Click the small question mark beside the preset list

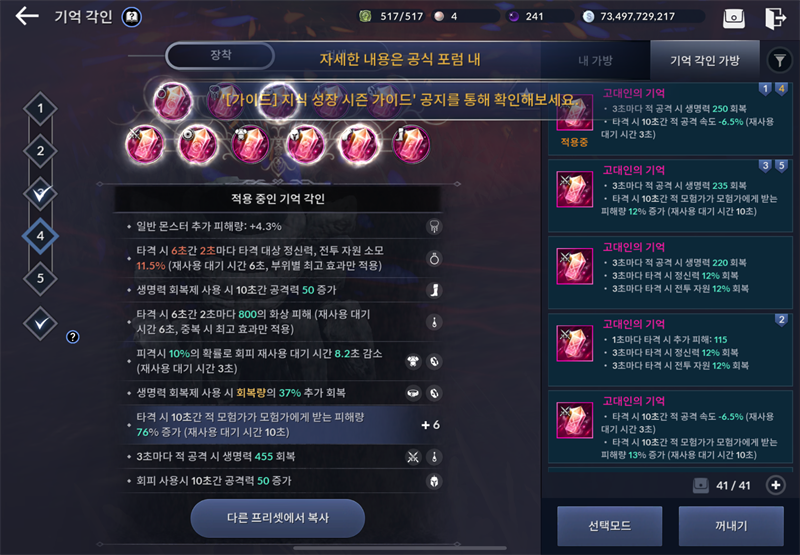pyautogui.click(x=73, y=337)
